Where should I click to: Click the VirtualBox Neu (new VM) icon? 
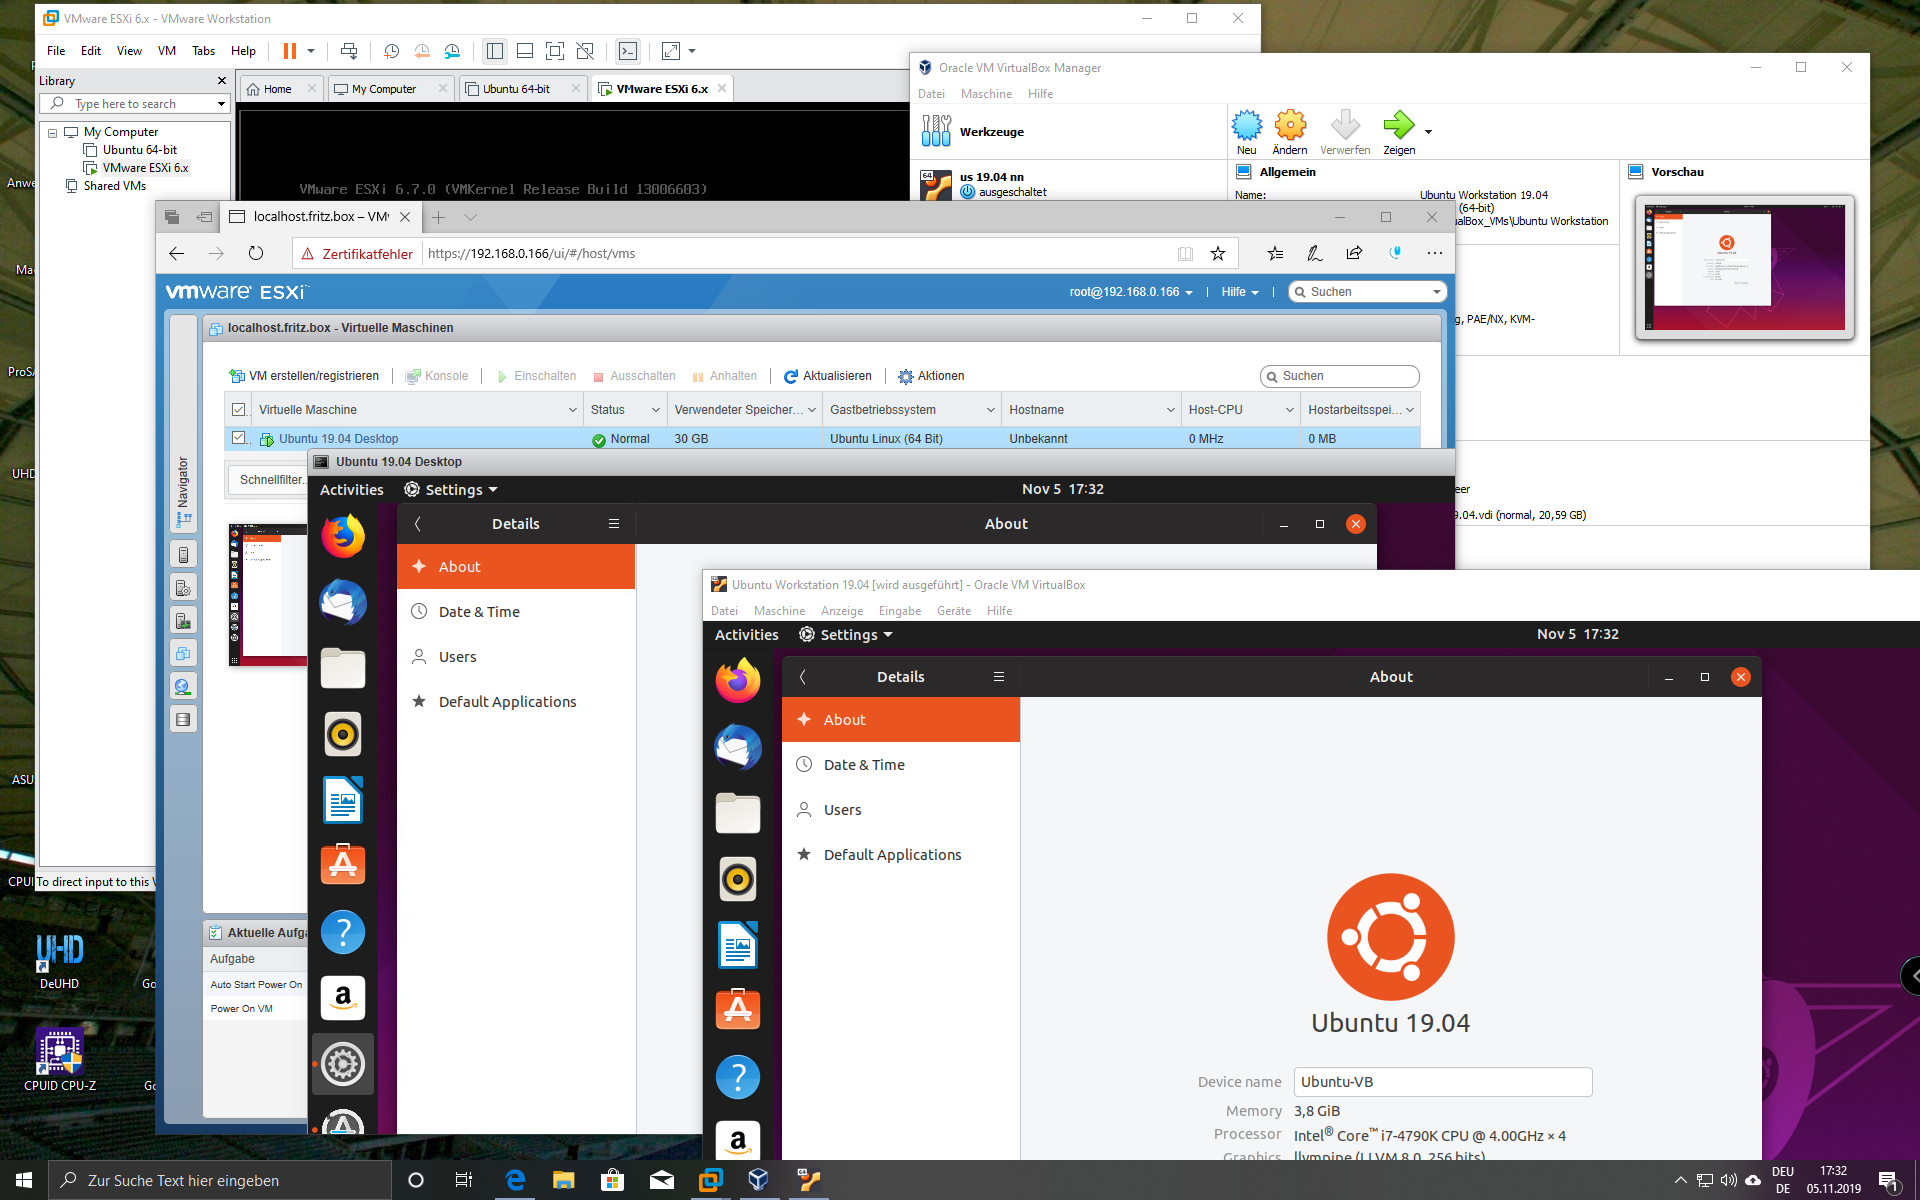[x=1246, y=126]
